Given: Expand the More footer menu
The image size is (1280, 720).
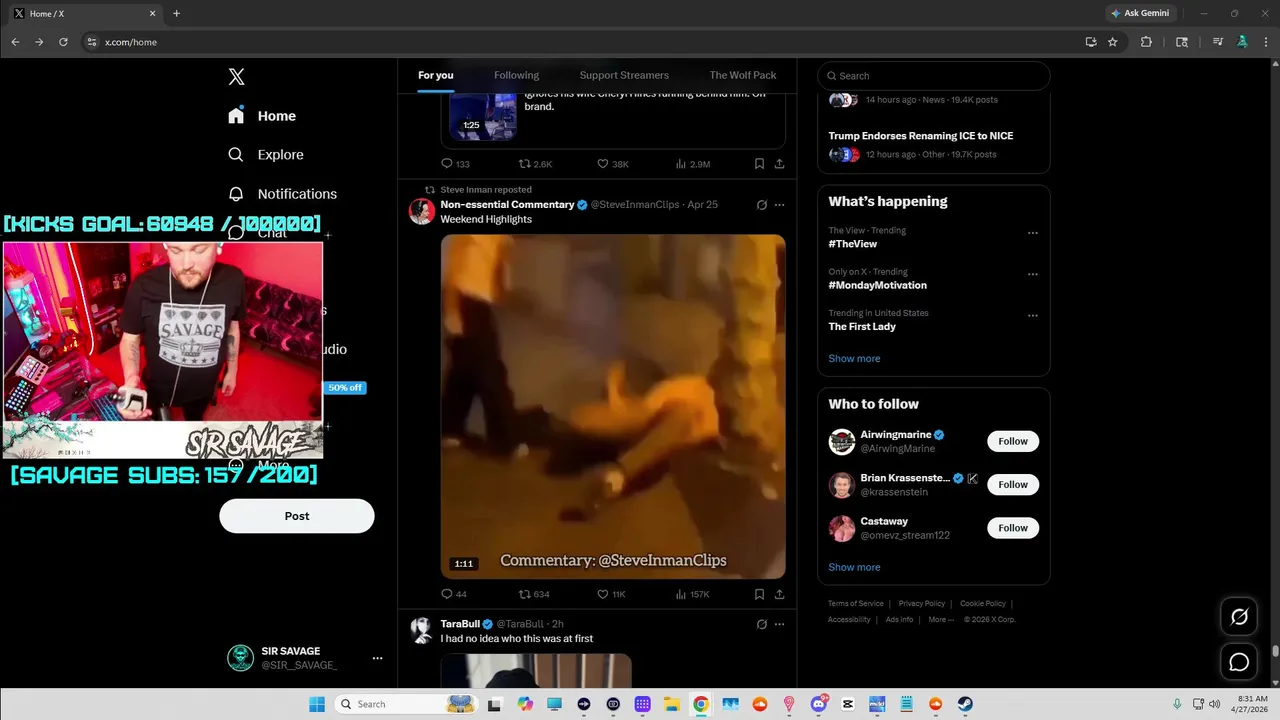Looking at the screenshot, I should [x=940, y=620].
